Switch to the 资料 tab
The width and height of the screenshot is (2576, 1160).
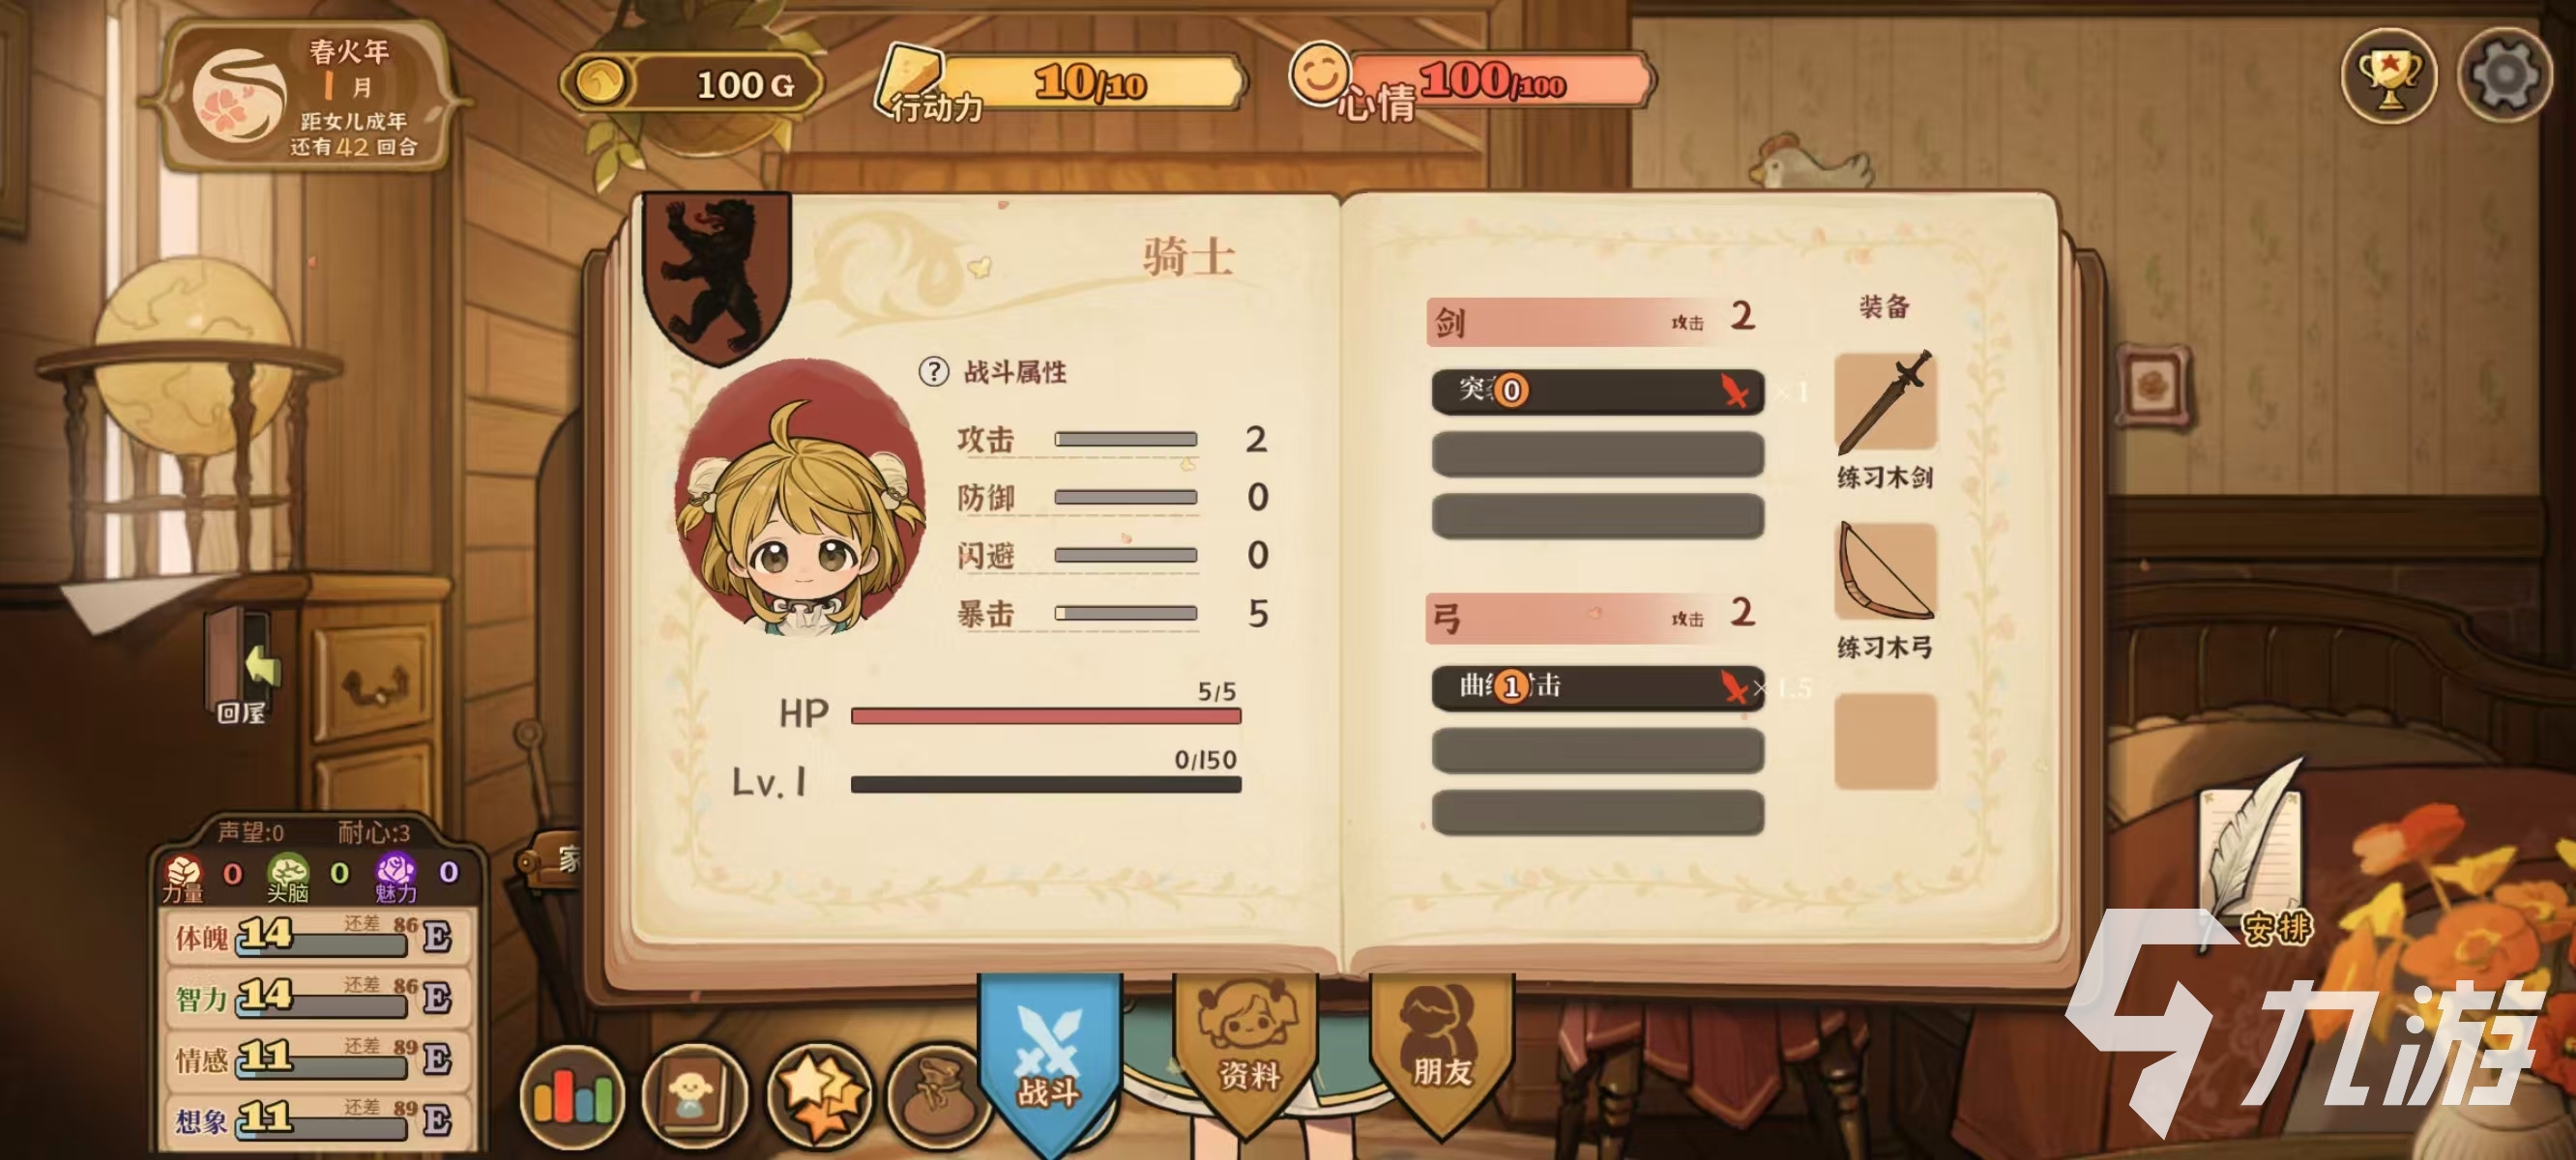(1247, 1050)
